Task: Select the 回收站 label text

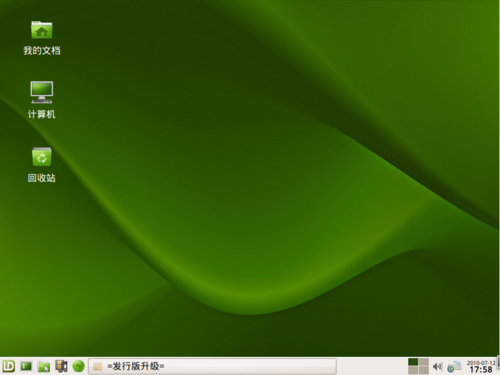Action: tap(42, 178)
